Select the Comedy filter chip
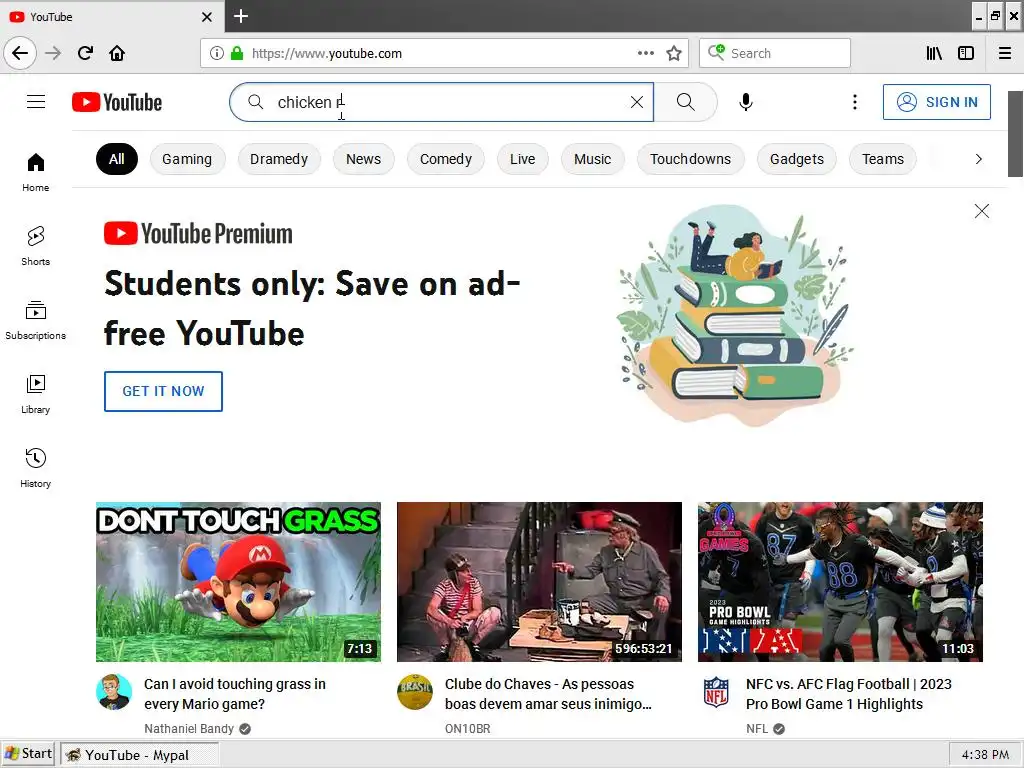This screenshot has width=1024, height=768. (x=445, y=159)
